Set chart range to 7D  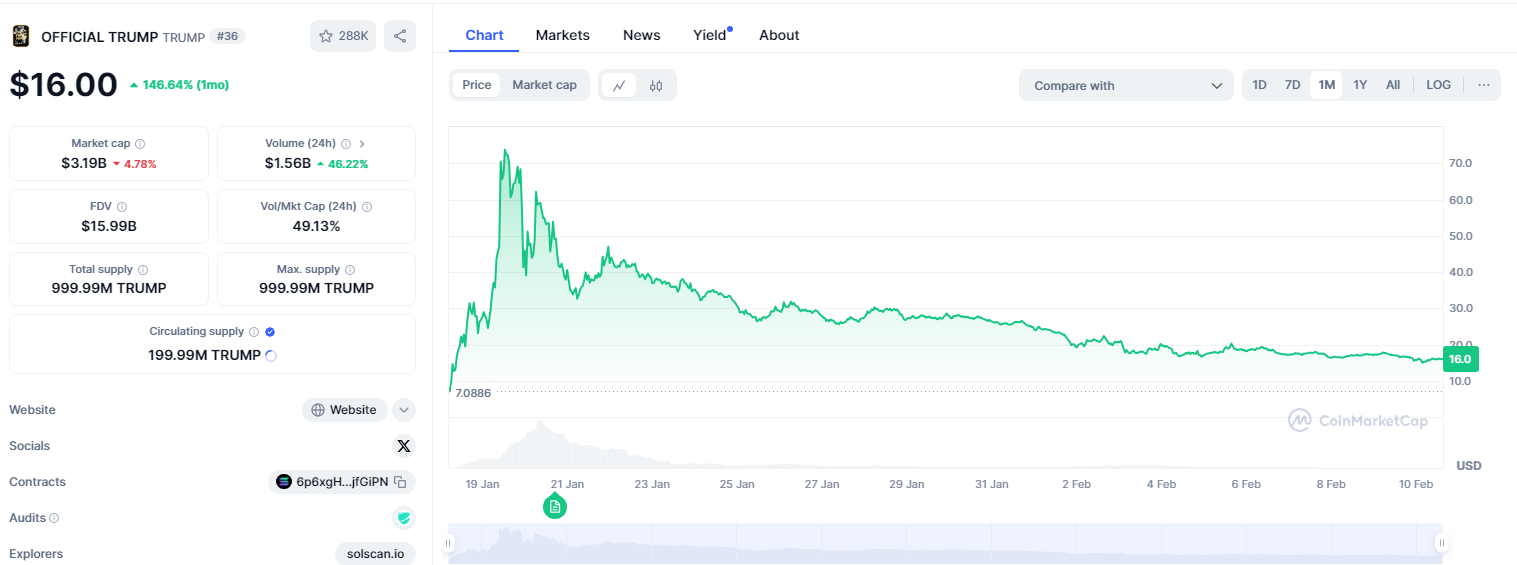pyautogui.click(x=1293, y=85)
